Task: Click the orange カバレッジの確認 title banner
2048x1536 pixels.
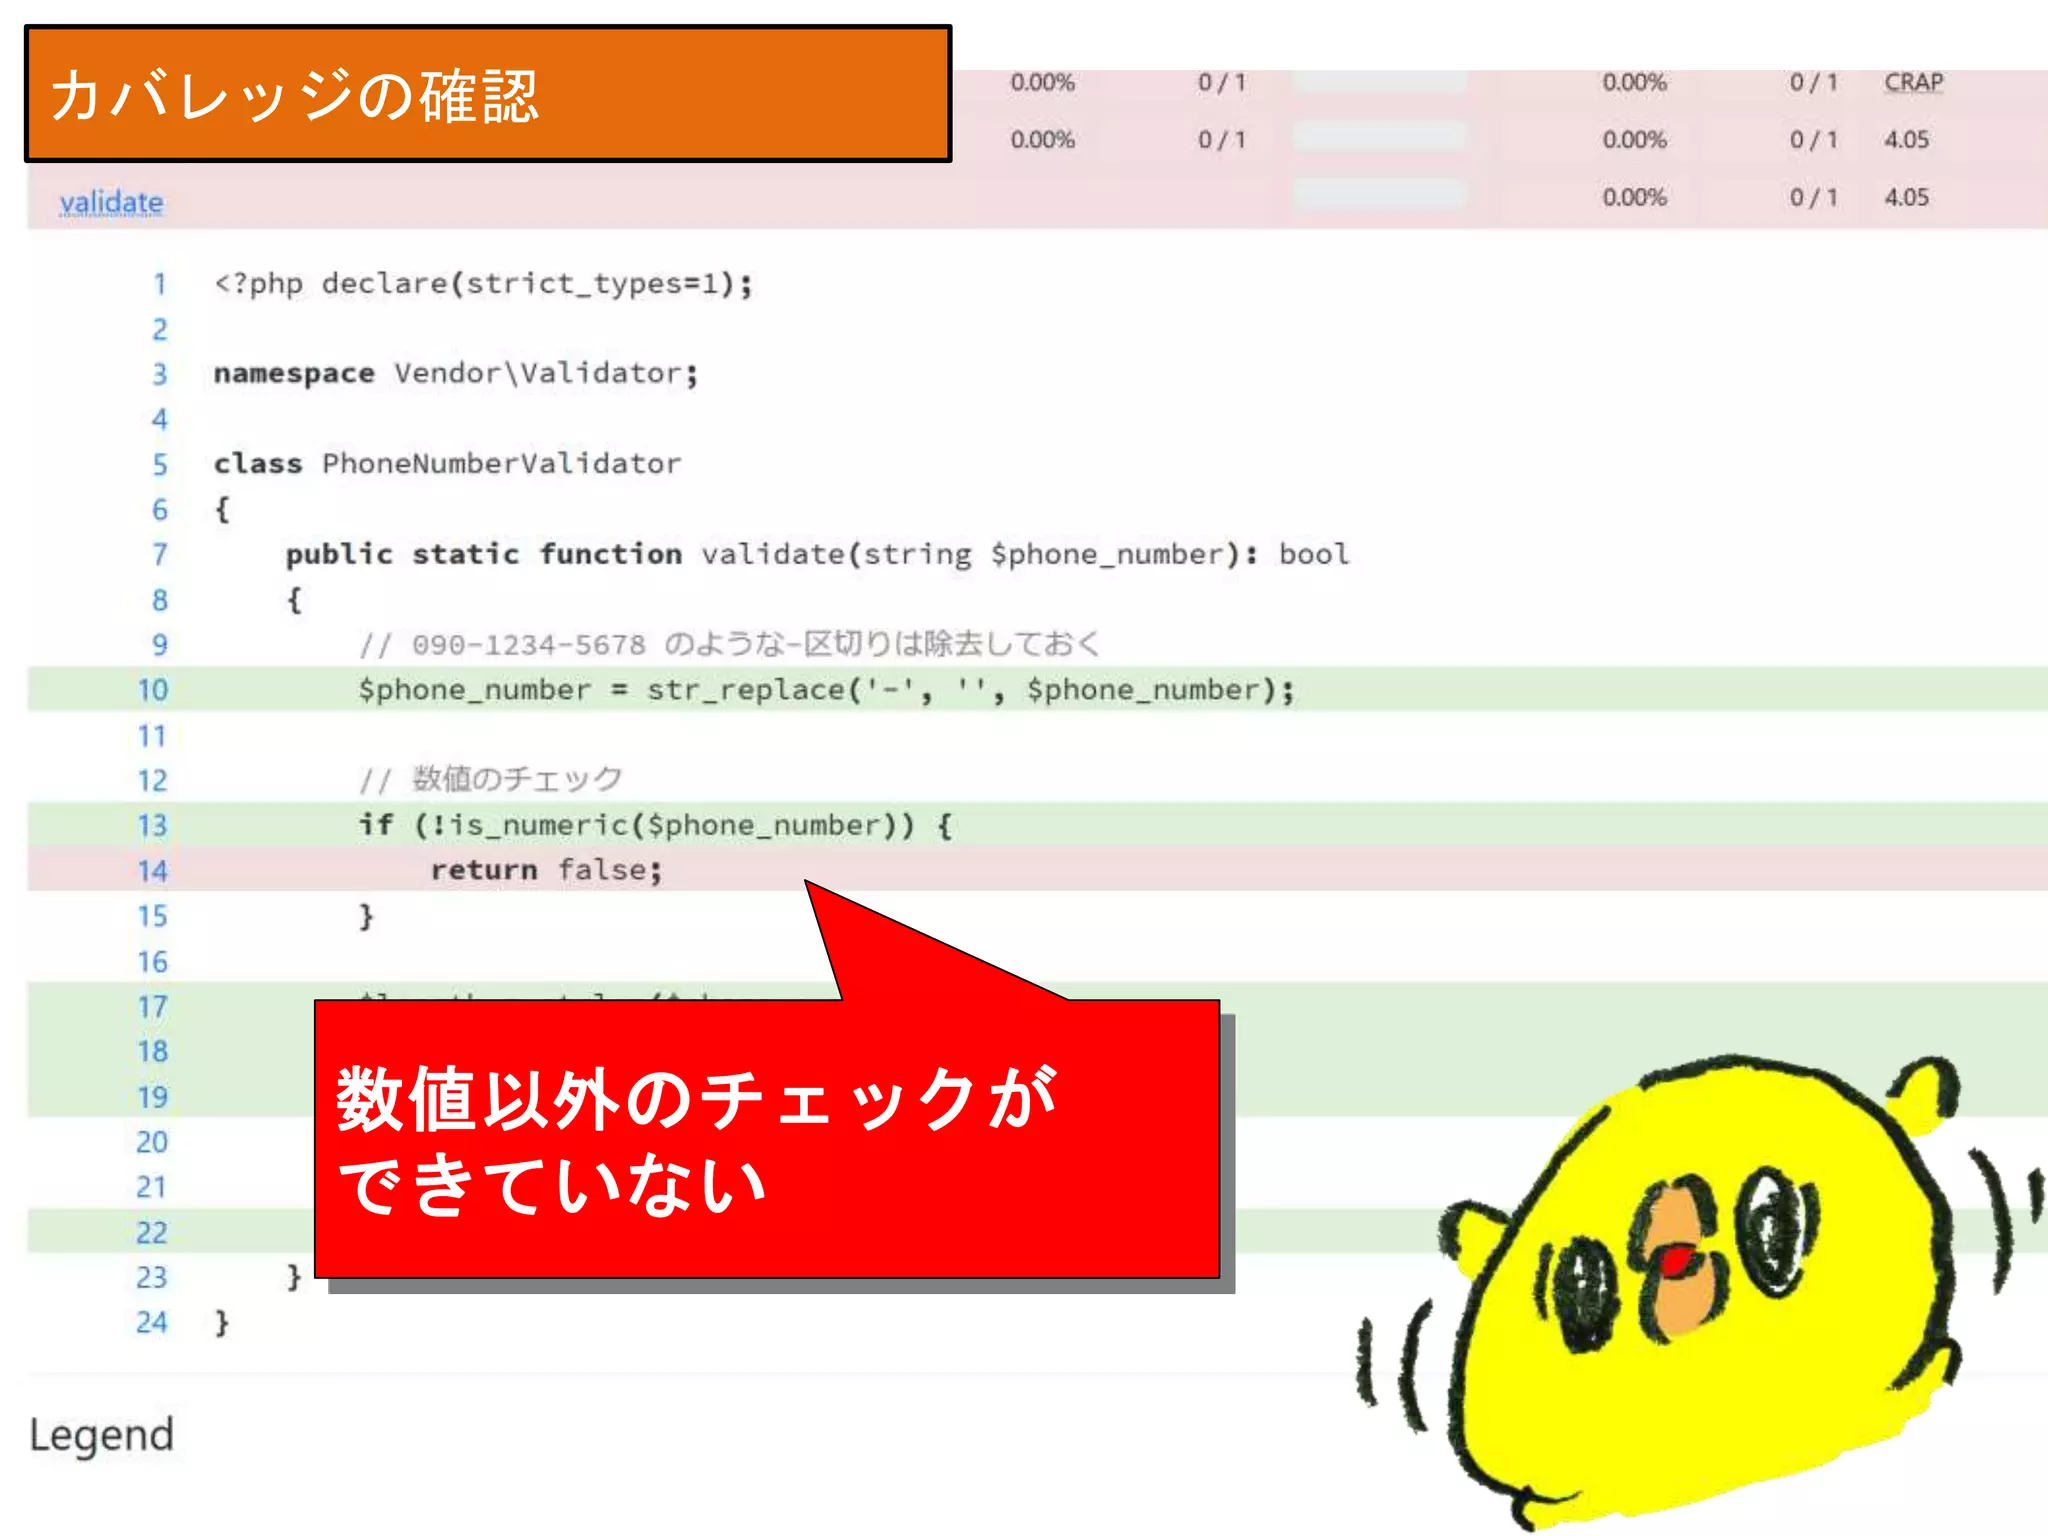Action: click(x=488, y=95)
